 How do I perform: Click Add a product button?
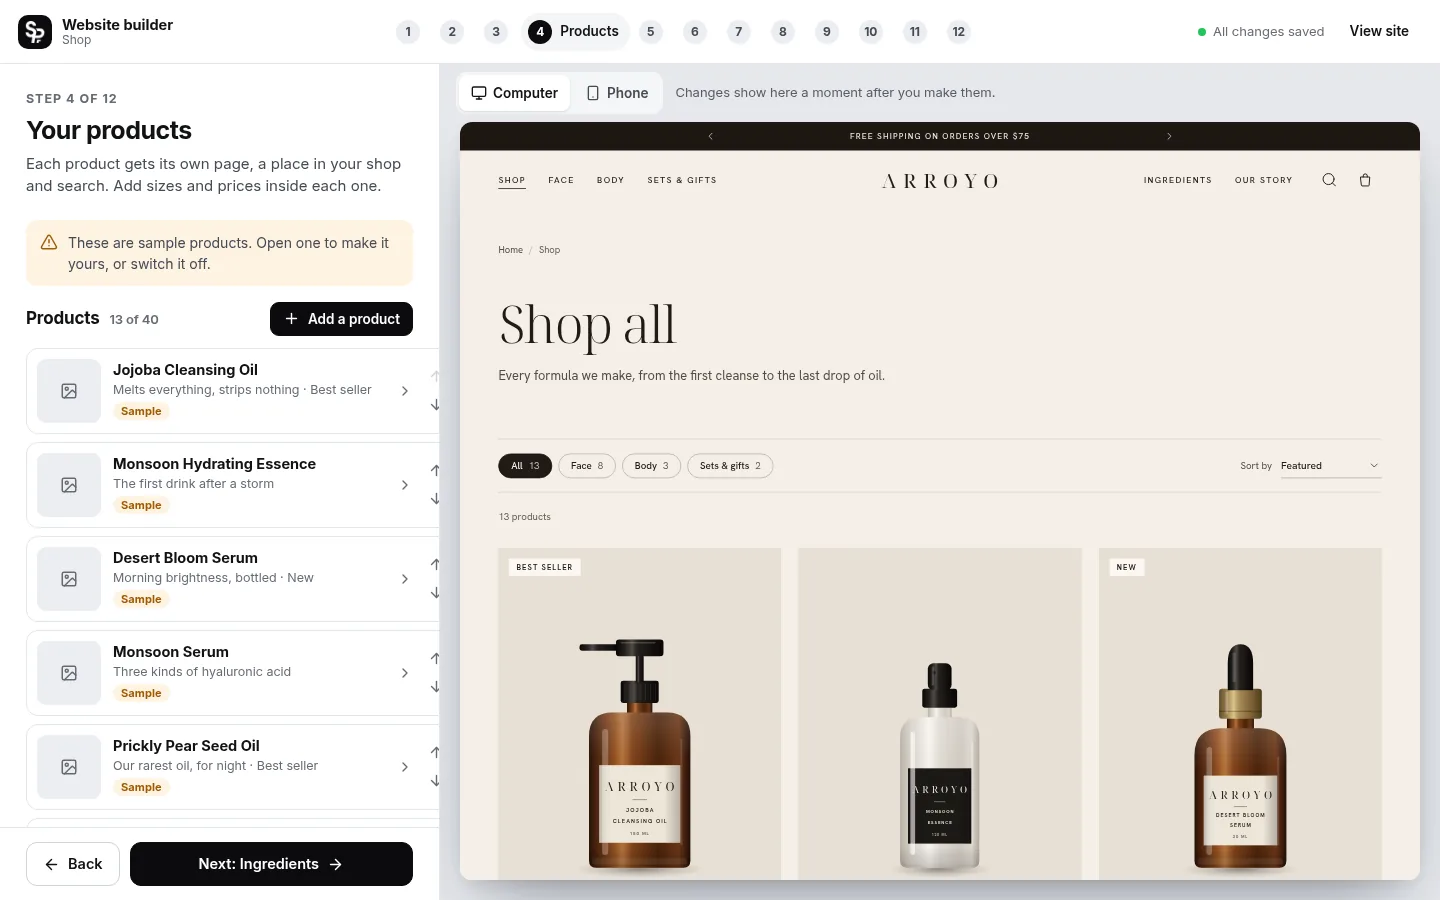pos(341,319)
